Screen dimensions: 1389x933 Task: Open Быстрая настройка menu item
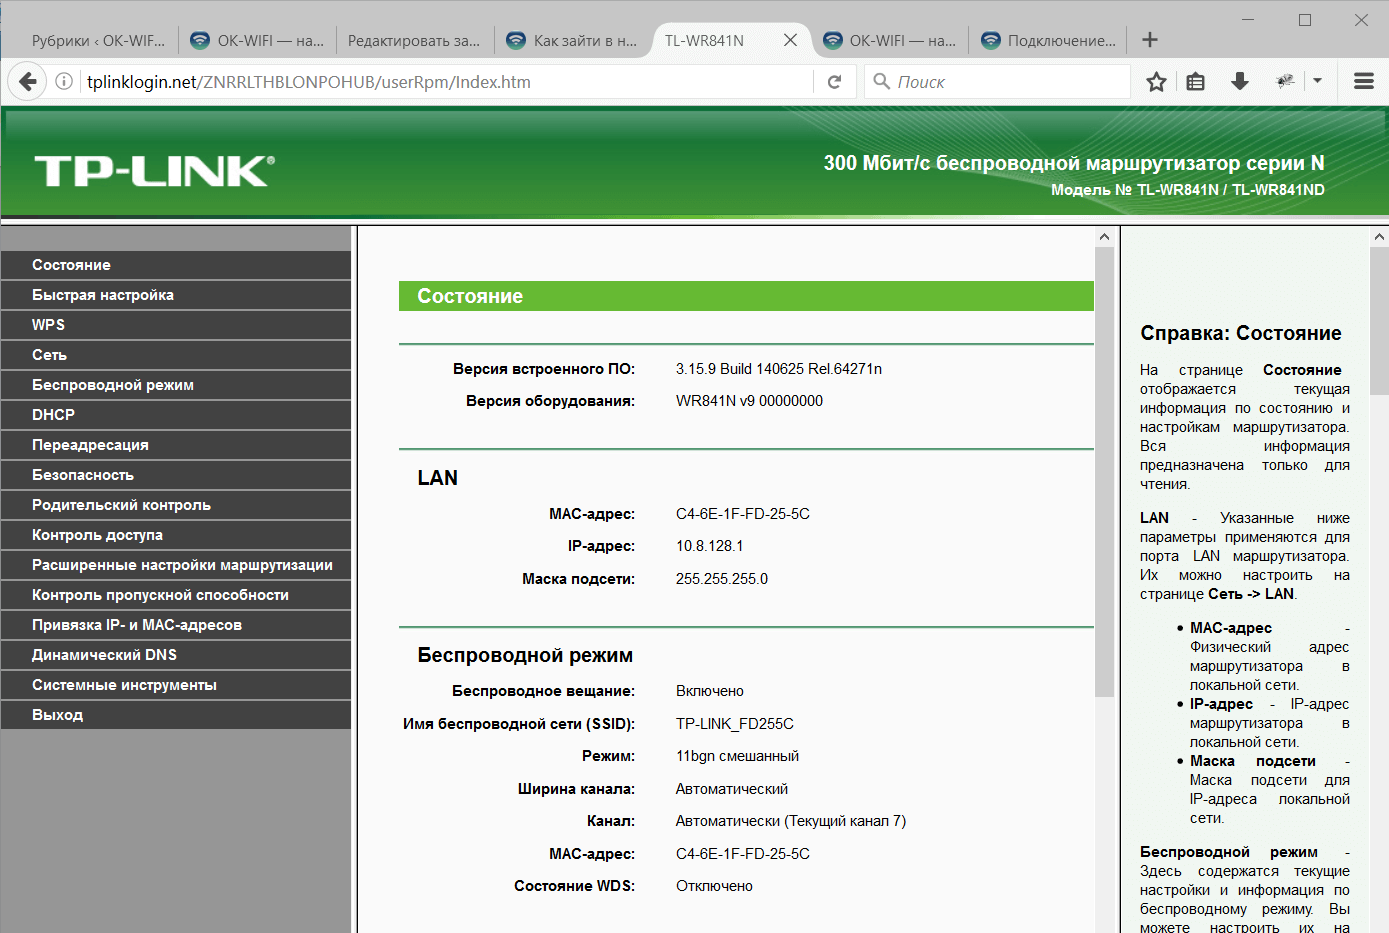[x=176, y=295]
